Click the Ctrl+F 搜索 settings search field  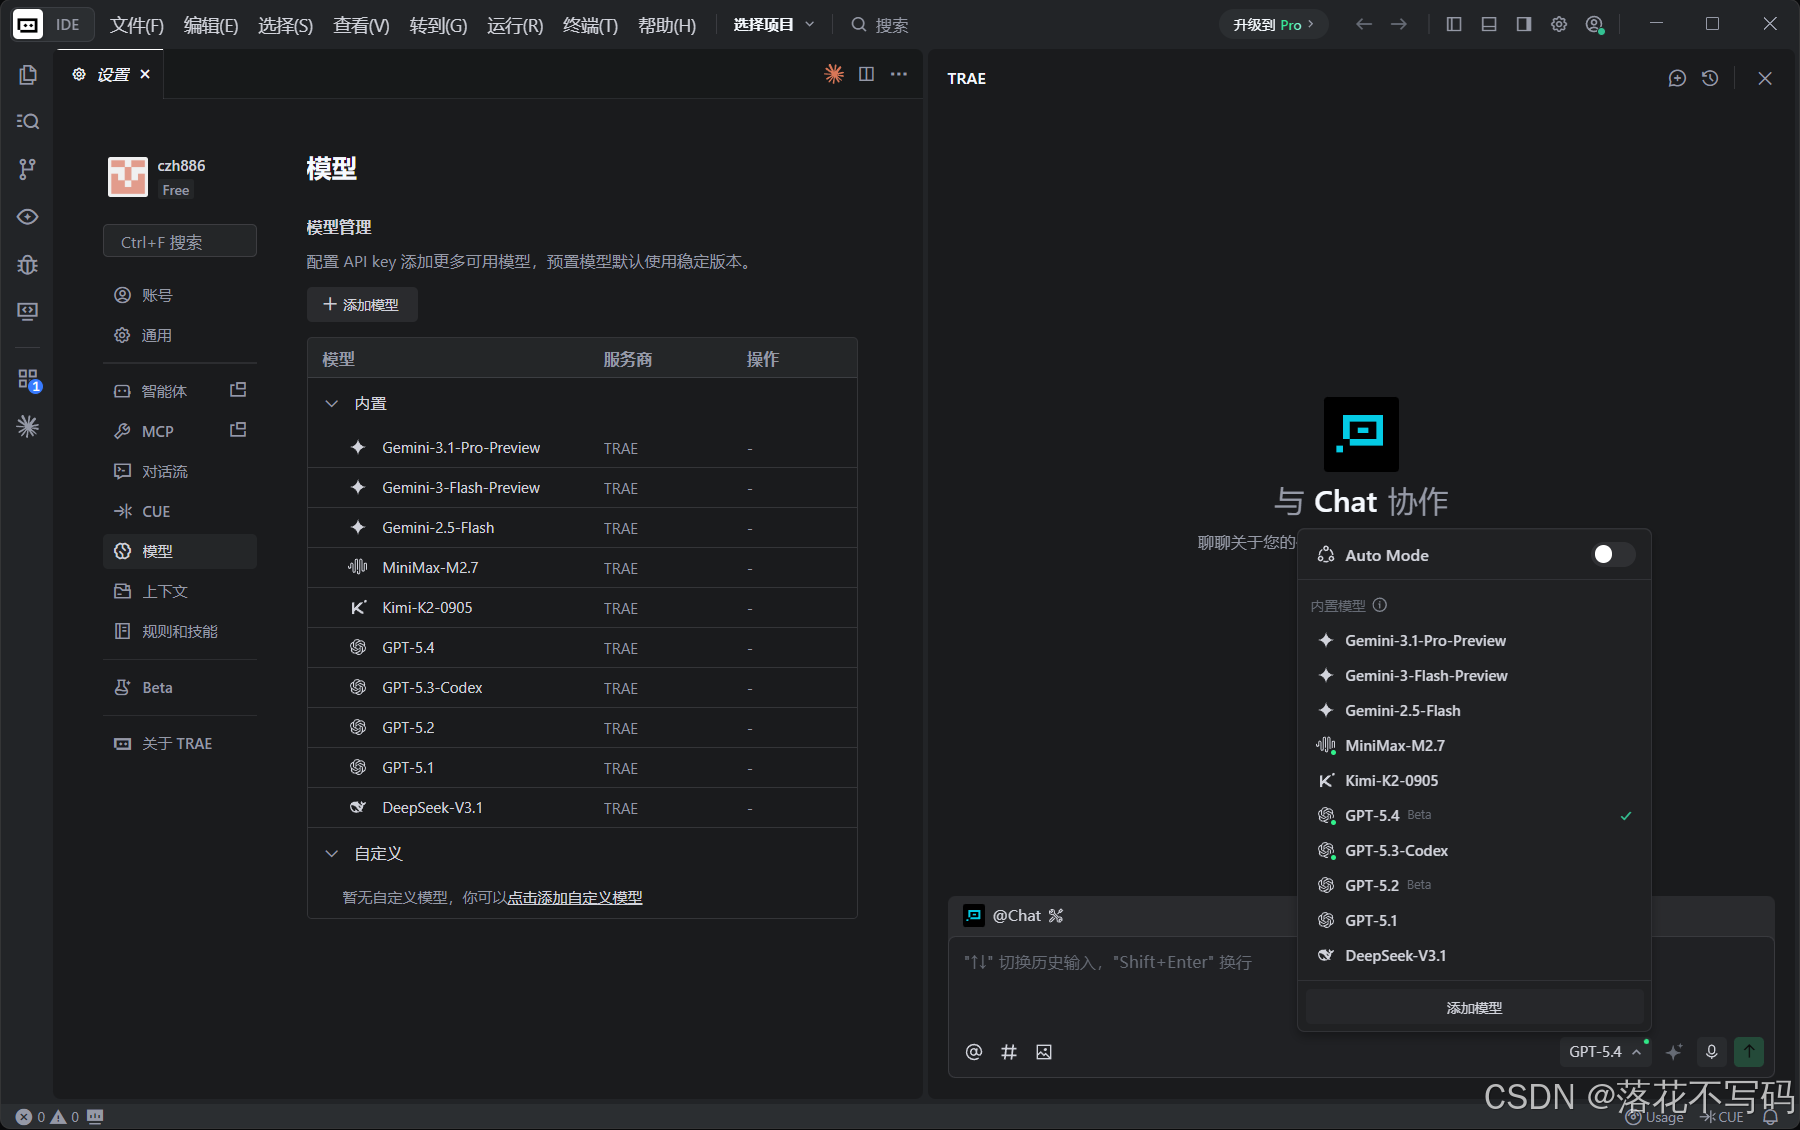(x=180, y=241)
